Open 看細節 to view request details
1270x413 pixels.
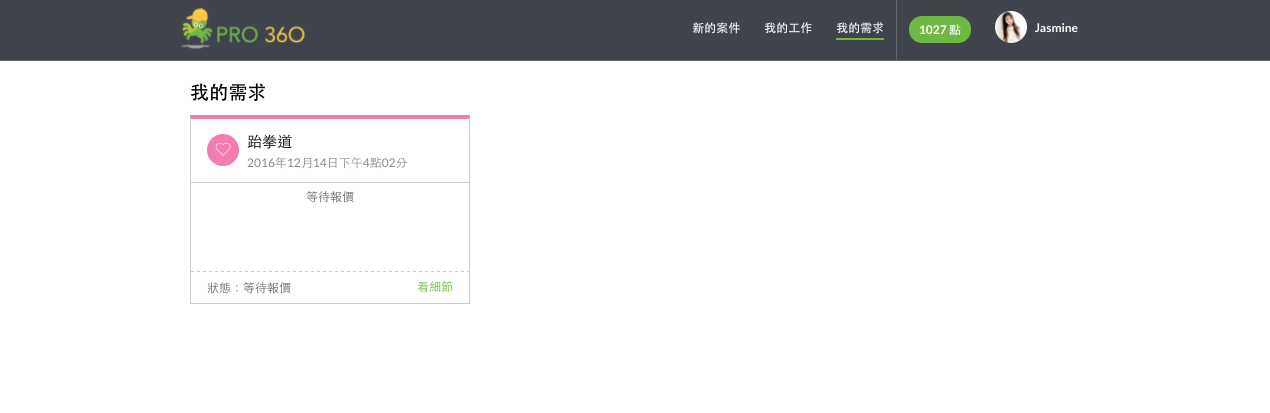click(x=435, y=287)
